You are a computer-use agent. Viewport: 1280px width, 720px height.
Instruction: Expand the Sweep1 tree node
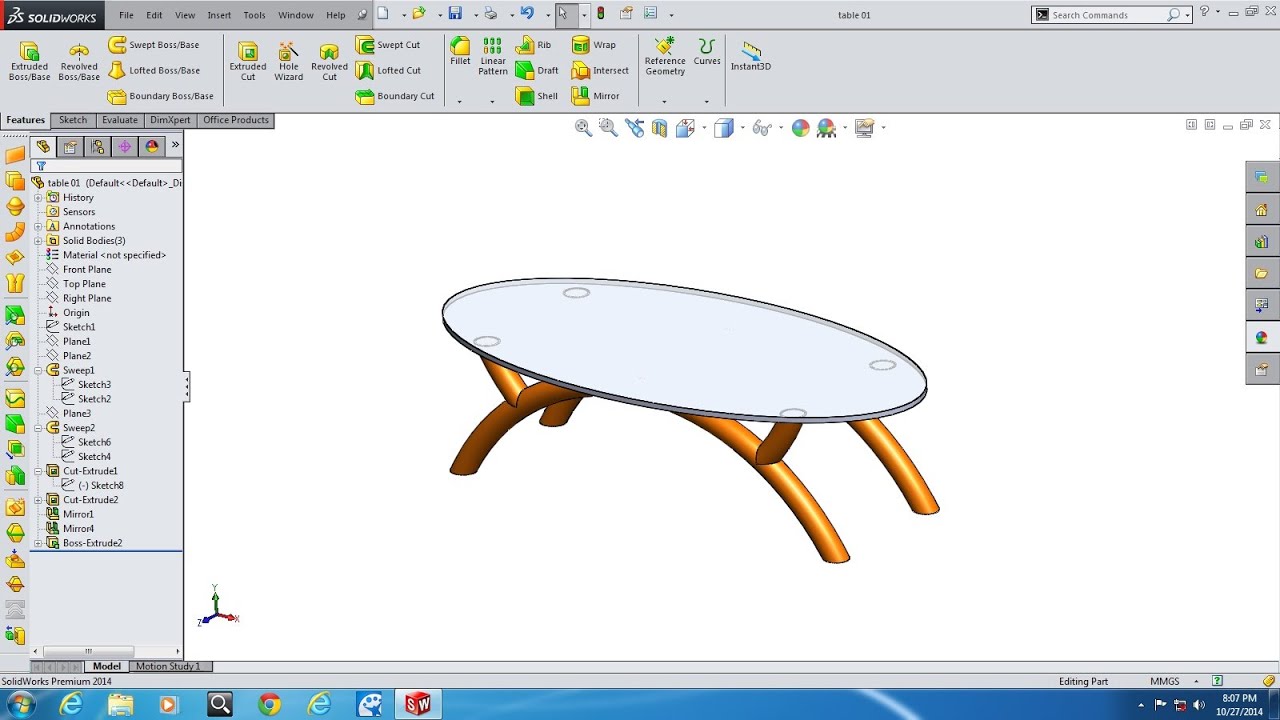pos(38,370)
